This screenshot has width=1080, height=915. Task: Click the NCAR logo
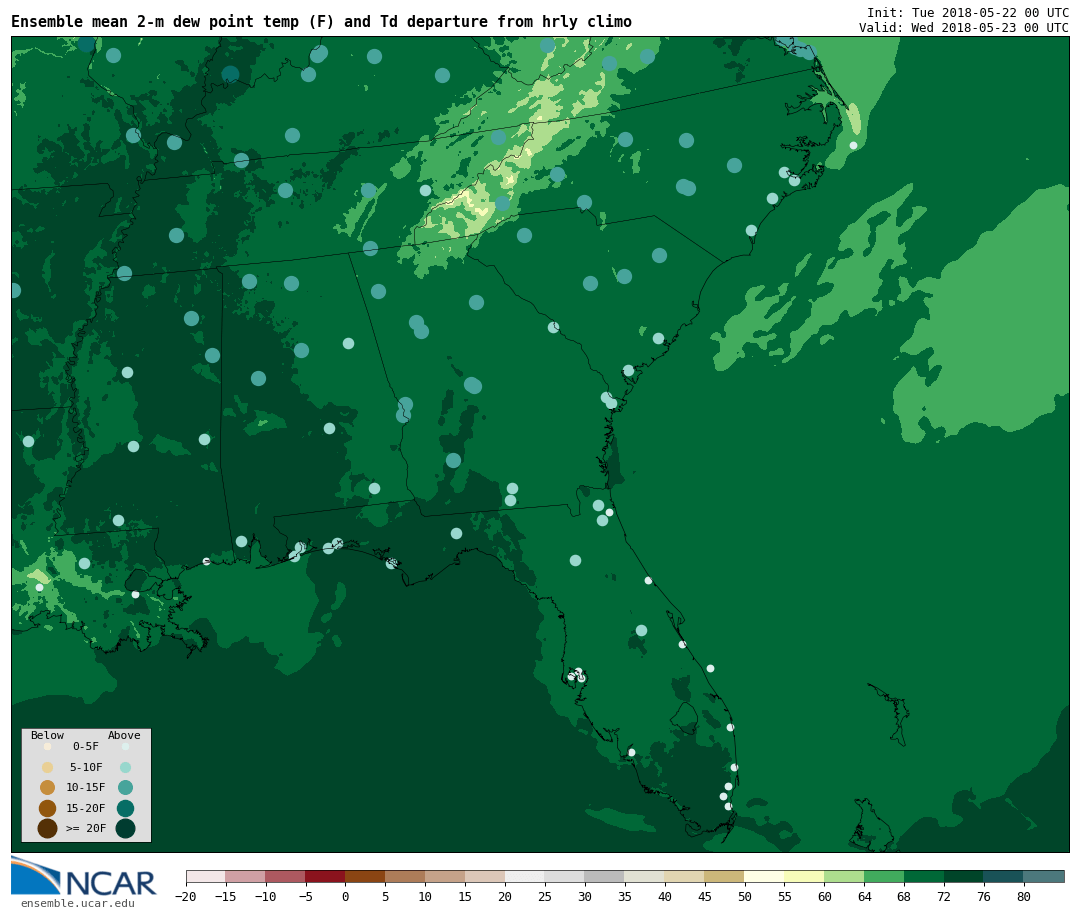coord(83,876)
